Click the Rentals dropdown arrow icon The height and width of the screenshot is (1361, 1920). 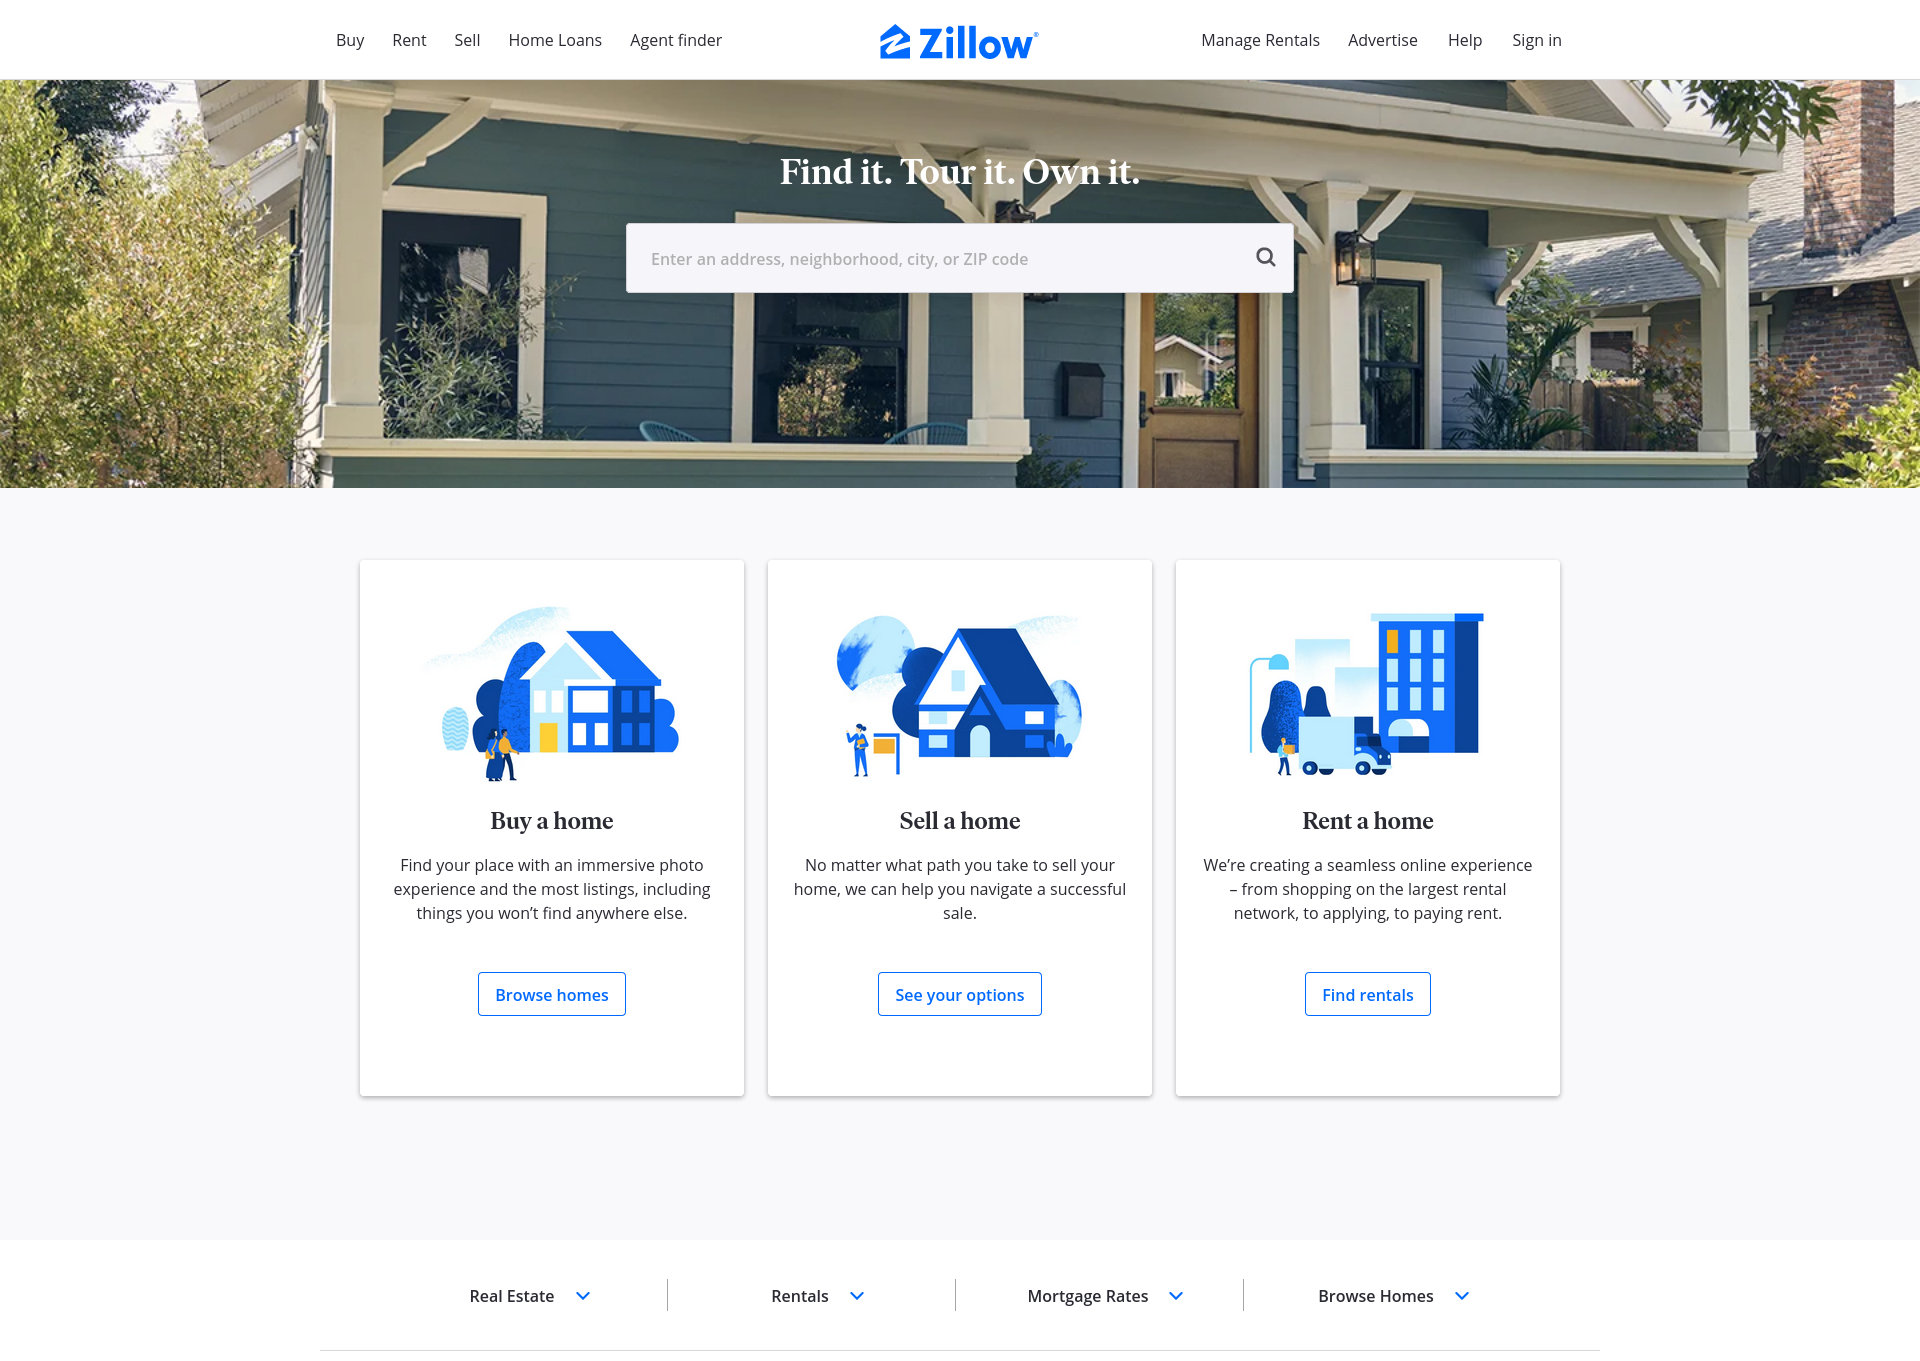(857, 1296)
